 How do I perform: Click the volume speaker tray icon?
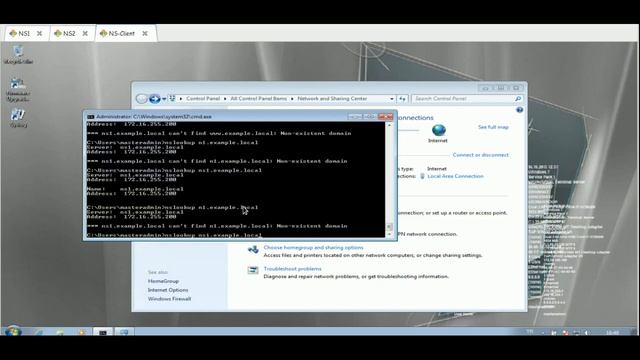coord(587,333)
